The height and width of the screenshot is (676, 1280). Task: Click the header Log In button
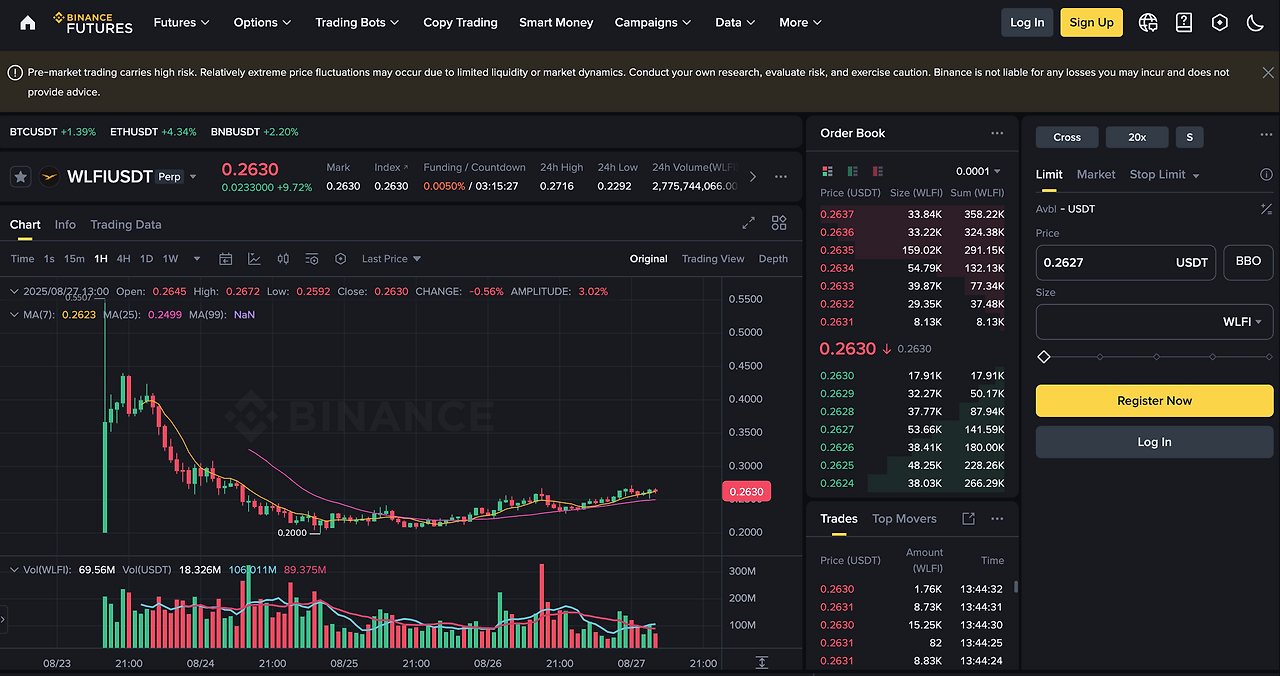pos(1027,22)
